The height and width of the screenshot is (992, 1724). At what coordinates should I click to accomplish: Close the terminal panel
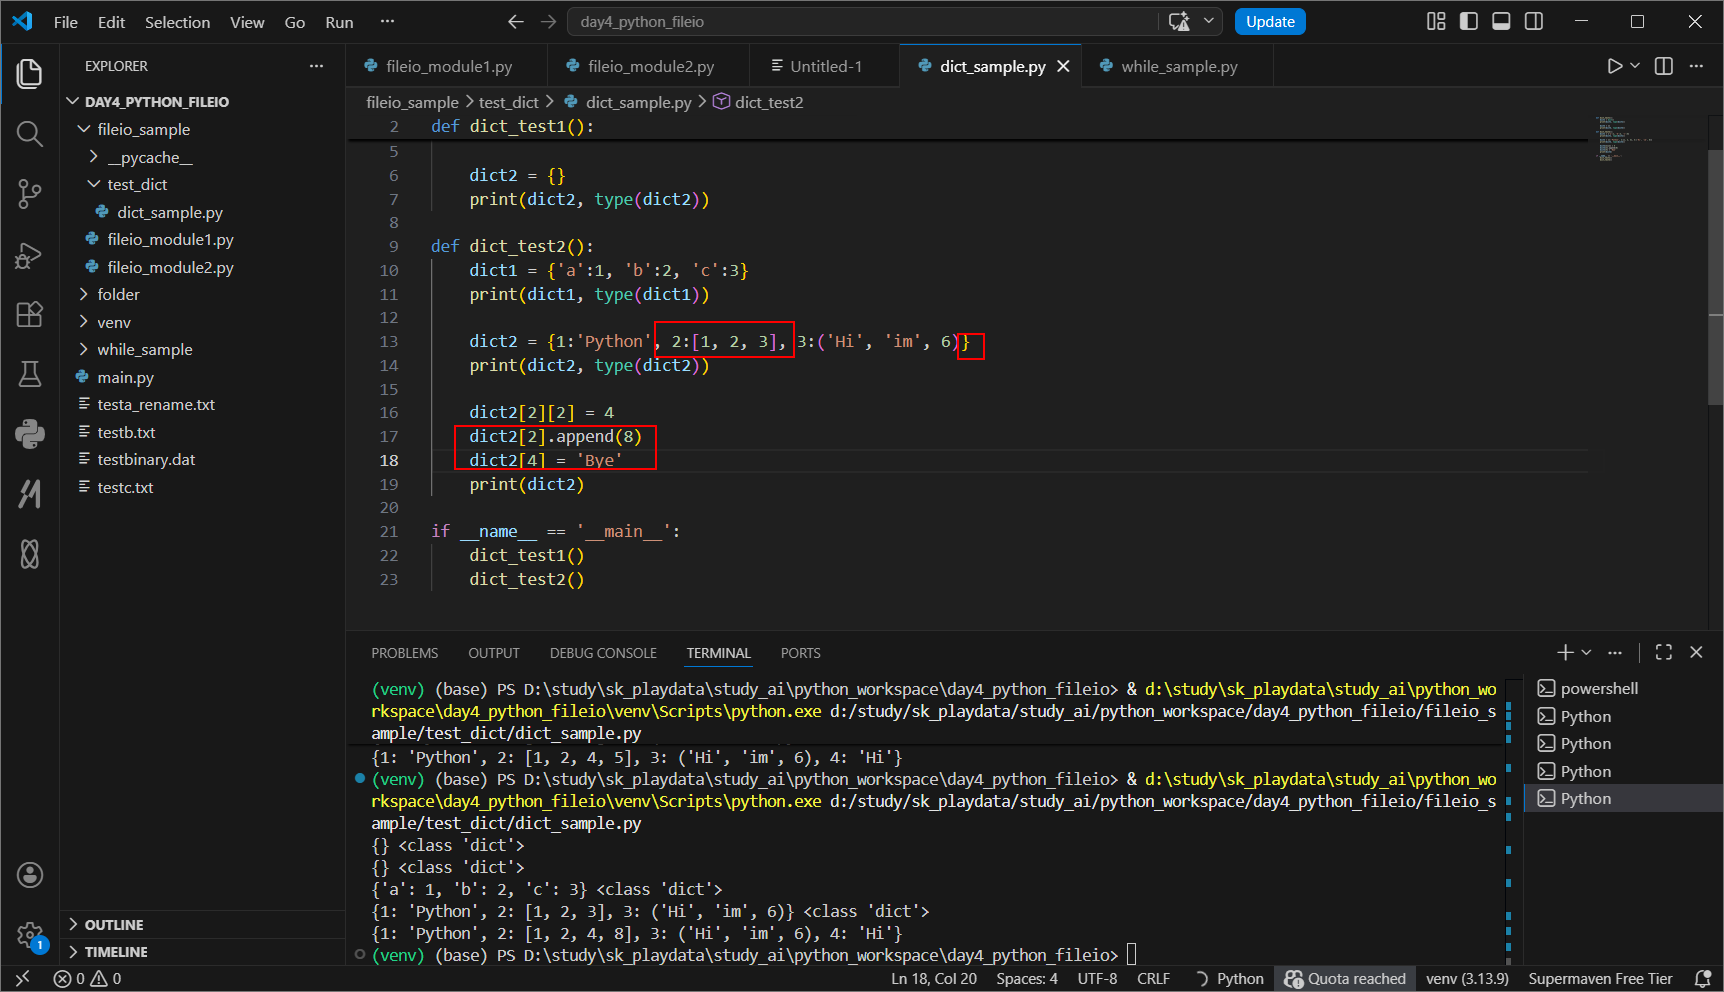[1696, 652]
